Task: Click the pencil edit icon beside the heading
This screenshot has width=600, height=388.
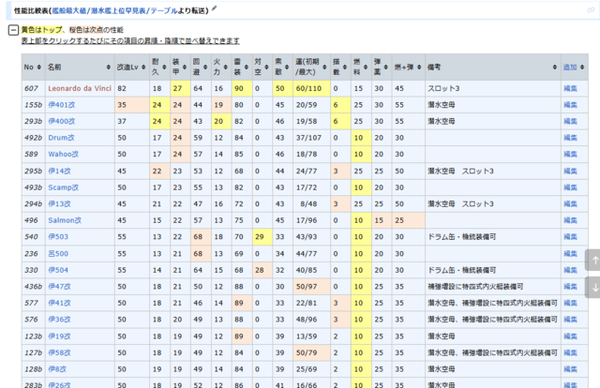Action: [x=214, y=8]
